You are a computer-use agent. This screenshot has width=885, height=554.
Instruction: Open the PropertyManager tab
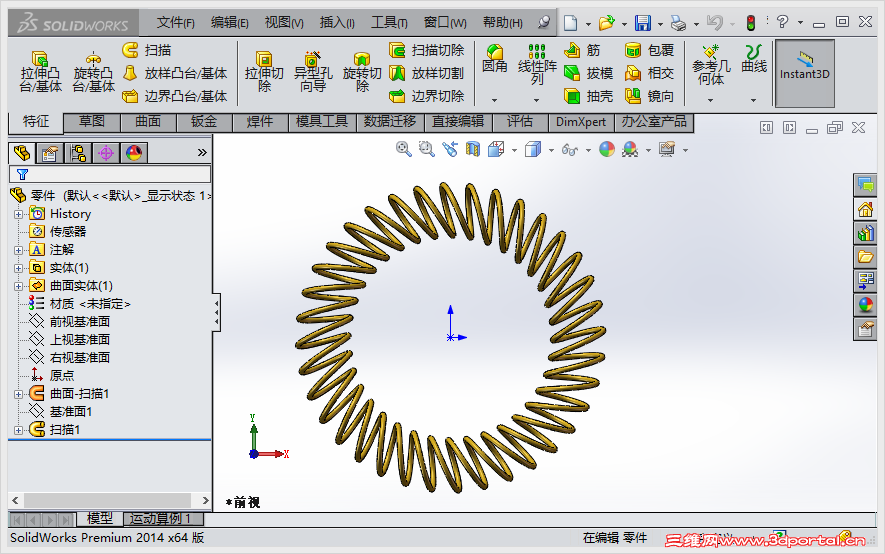tap(50, 153)
